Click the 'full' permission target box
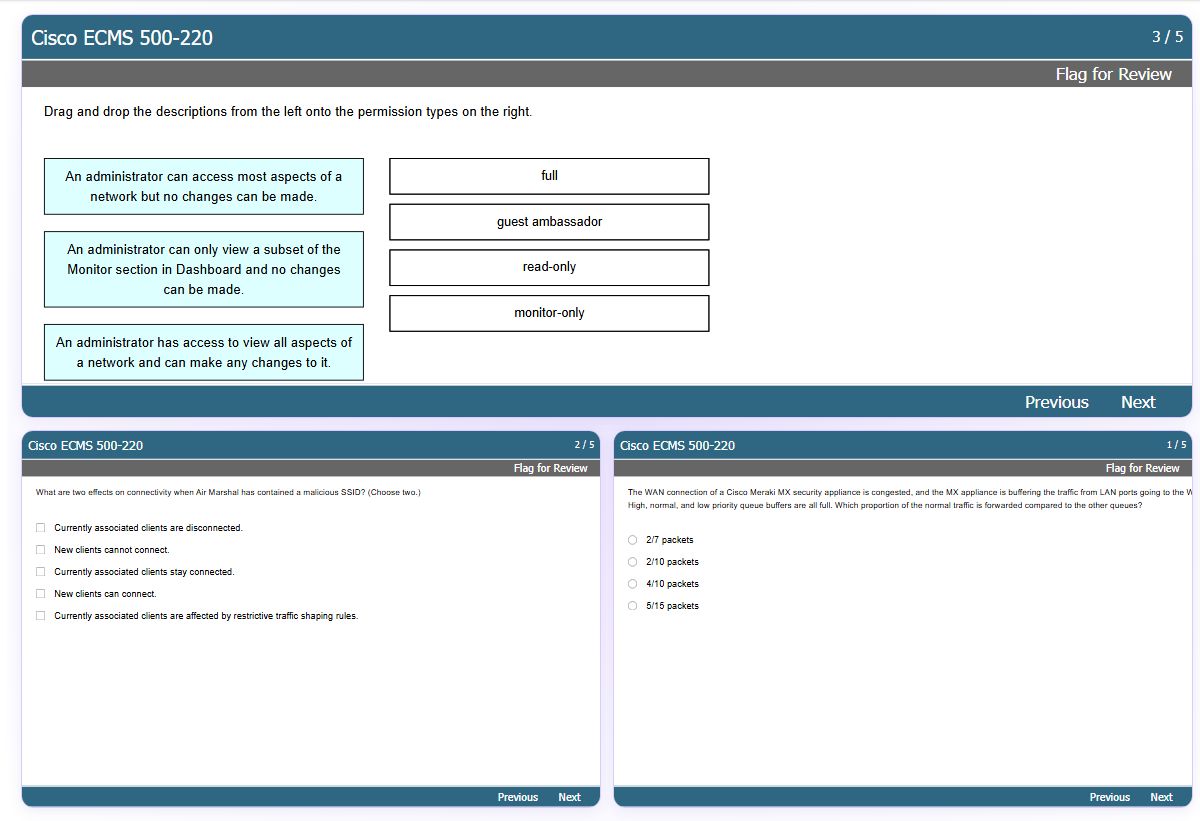Viewport: 1200px width, 821px height. click(x=549, y=176)
